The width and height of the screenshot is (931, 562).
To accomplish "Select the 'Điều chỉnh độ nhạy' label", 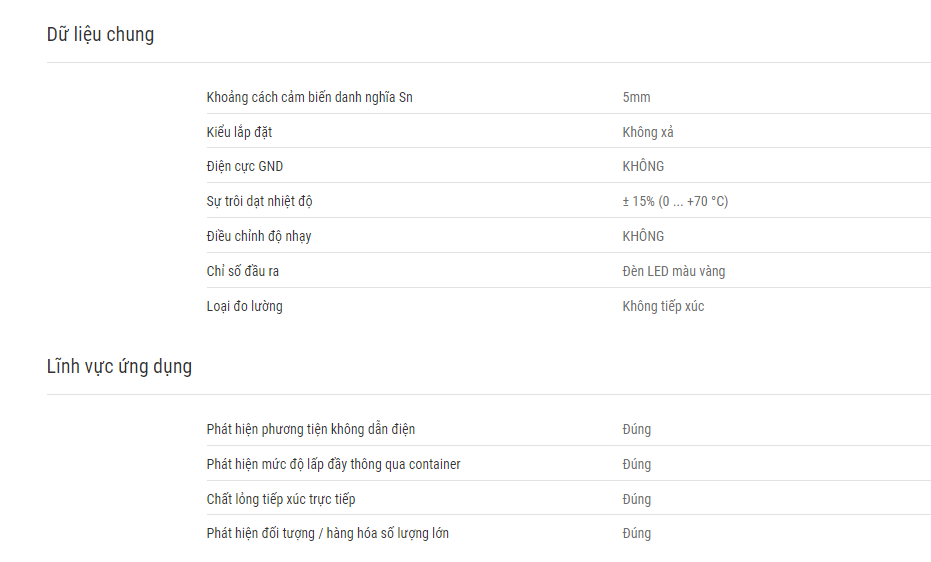I will (x=259, y=236).
